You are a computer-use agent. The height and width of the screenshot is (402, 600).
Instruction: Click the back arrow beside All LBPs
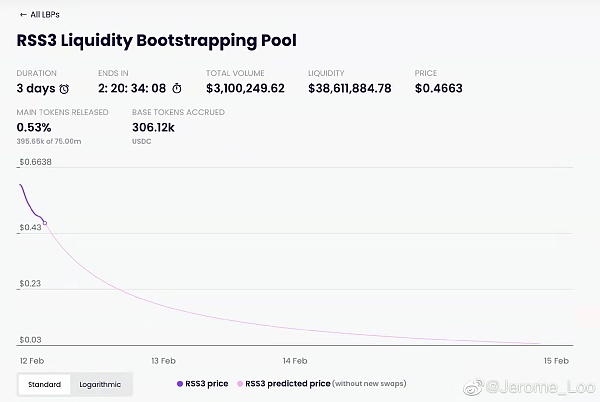(23, 15)
